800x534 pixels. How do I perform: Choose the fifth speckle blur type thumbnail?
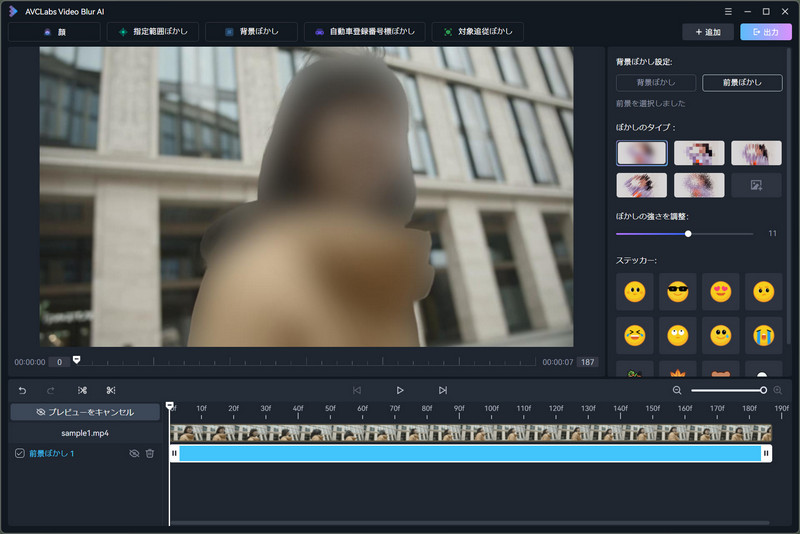tap(699, 185)
